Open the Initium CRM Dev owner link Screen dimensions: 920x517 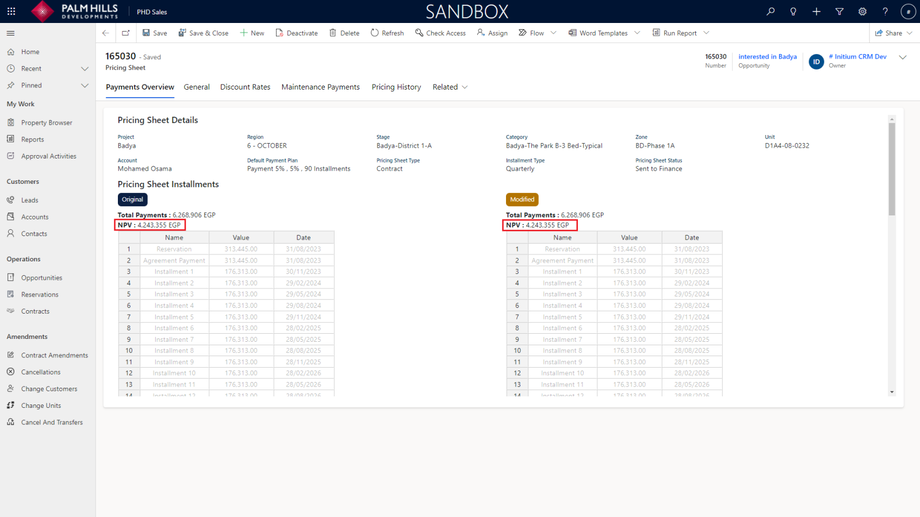click(x=857, y=57)
